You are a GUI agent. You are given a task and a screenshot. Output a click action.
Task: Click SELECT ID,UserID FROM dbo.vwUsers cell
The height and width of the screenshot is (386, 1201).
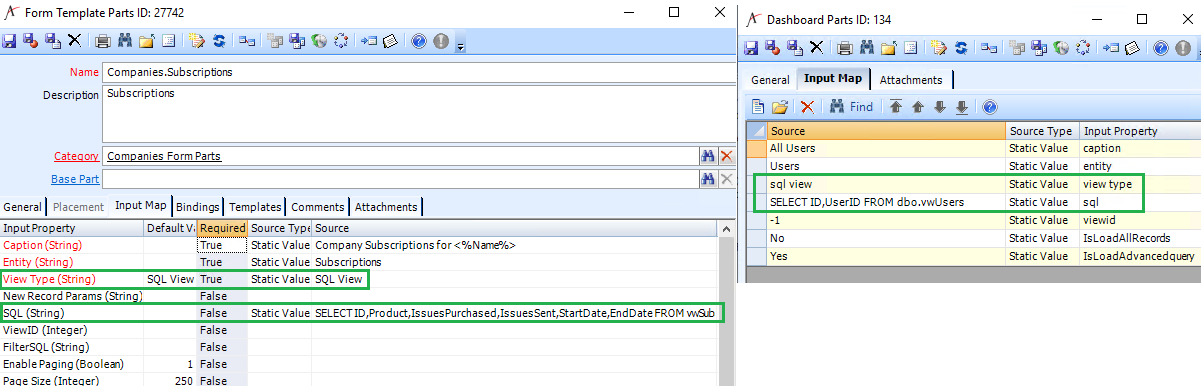pos(886,202)
